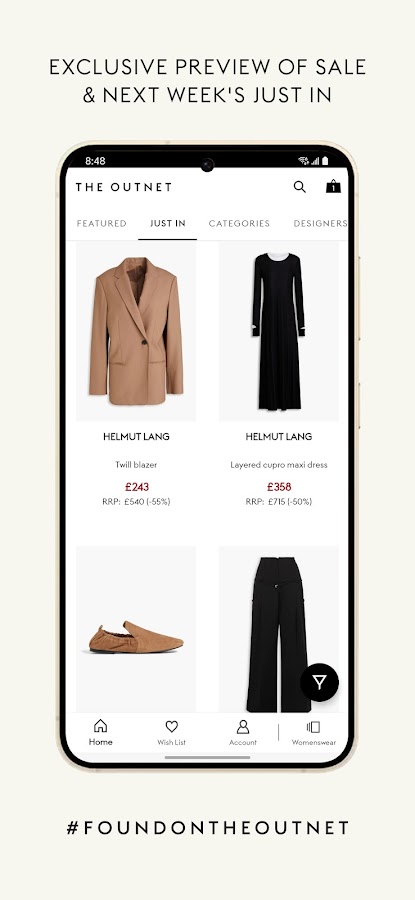View the black wide-leg trousers image
The width and height of the screenshot is (415, 900).
pyautogui.click(x=279, y=629)
